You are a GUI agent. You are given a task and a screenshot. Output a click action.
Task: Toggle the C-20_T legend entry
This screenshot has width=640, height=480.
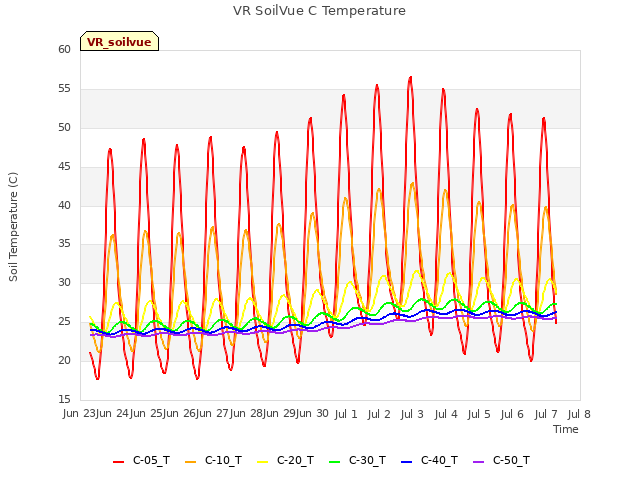[286, 460]
